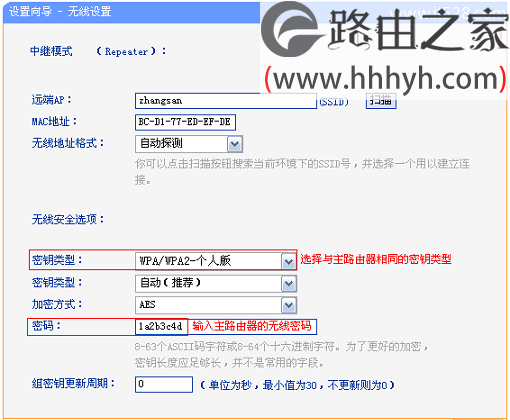Click the 密码 password field
The image size is (510, 420).
coord(161,327)
